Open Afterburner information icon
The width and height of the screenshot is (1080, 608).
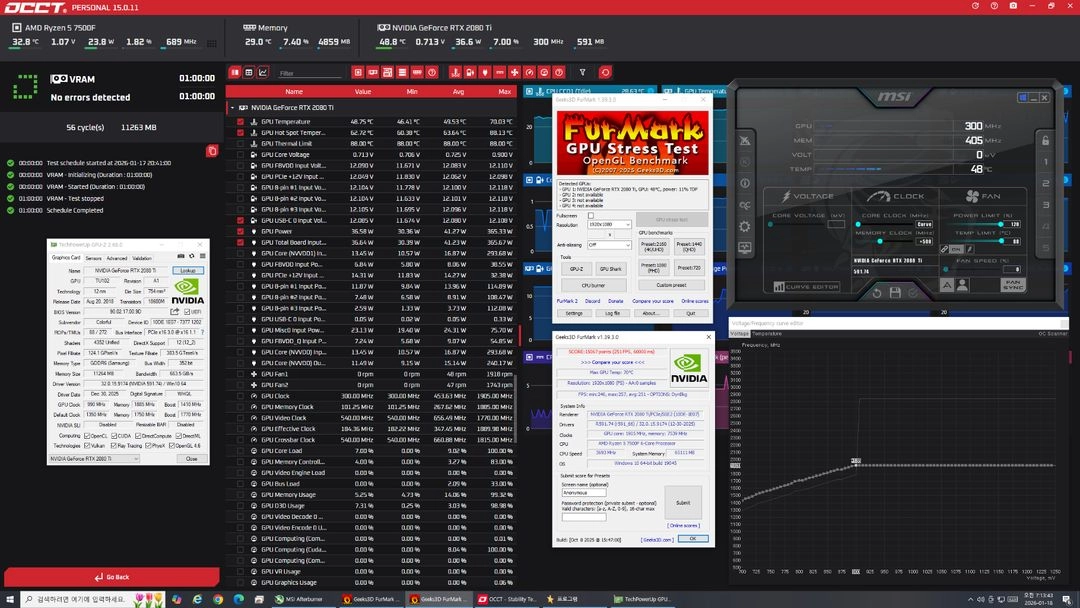tap(745, 183)
